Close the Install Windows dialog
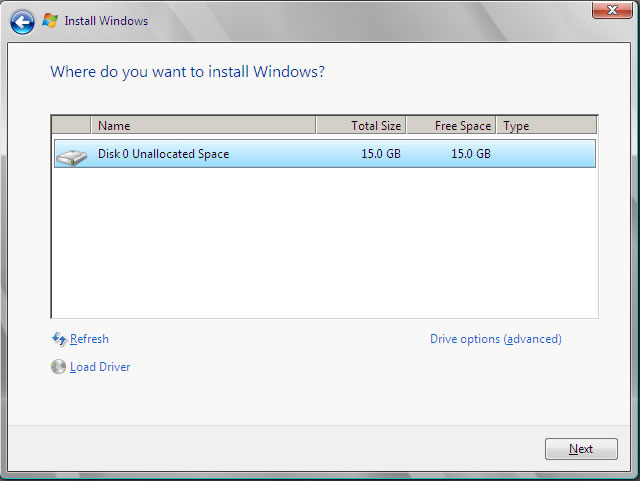Image resolution: width=640 pixels, height=481 pixels. pos(604,10)
